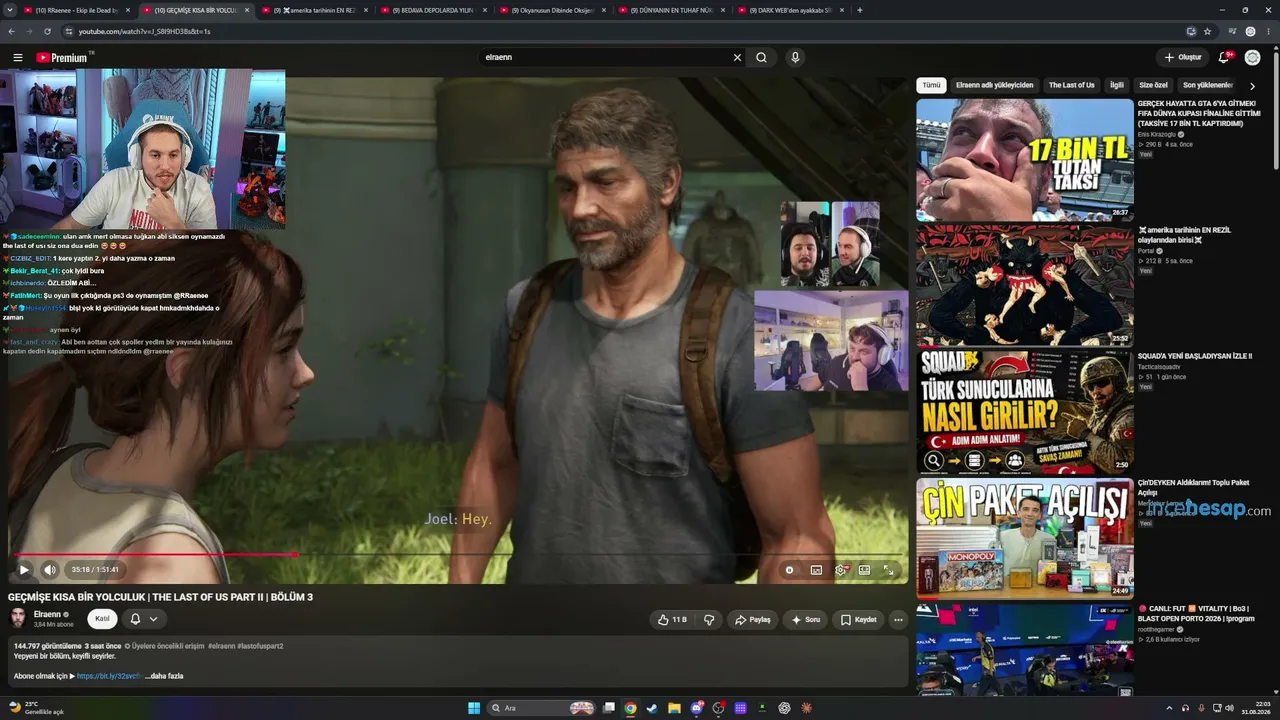Click the browser address bar URL
This screenshot has width=1280, height=720.
pos(145,31)
